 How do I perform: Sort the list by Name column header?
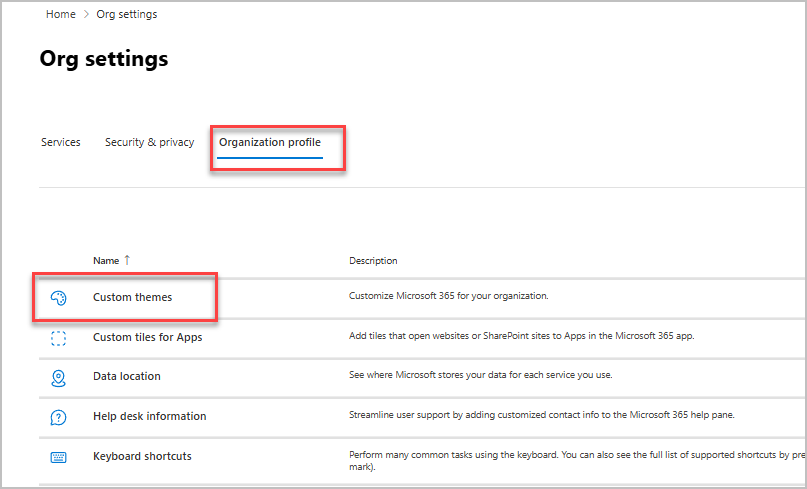[106, 261]
